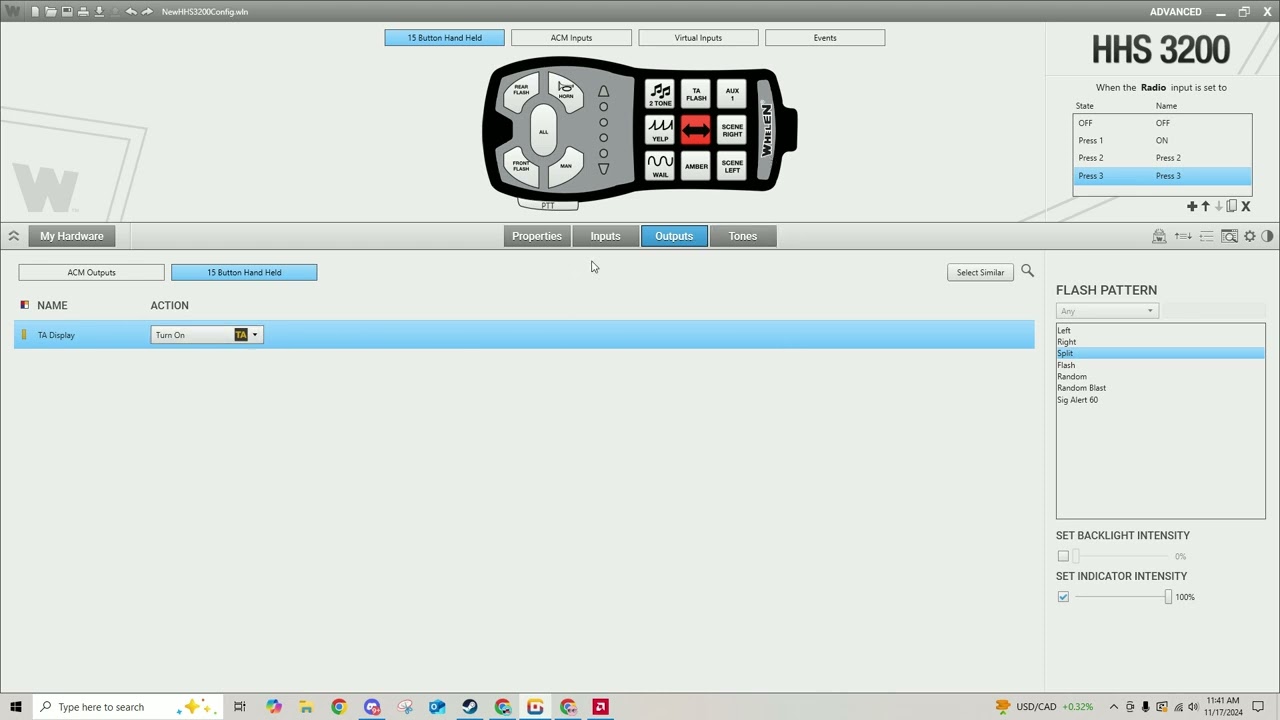Choose the Sig Alert 60 flash pattern

click(1160, 400)
